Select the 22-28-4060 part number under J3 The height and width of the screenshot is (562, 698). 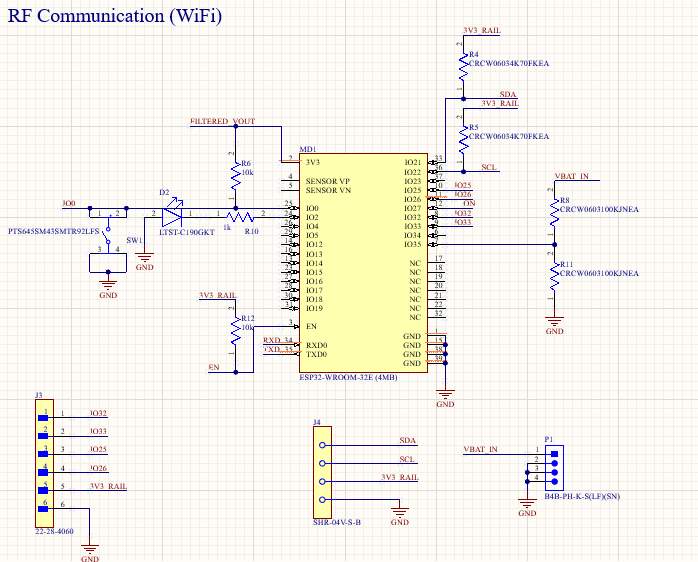tap(54, 531)
